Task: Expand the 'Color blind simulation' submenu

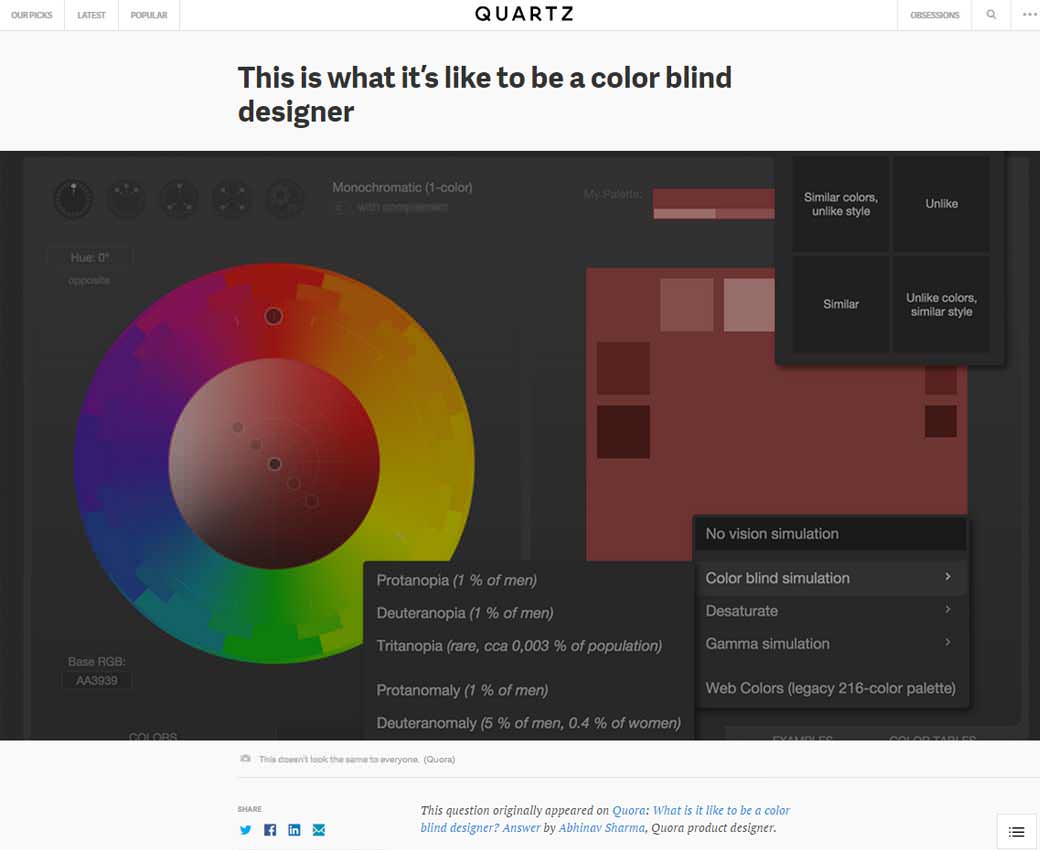Action: [x=777, y=578]
